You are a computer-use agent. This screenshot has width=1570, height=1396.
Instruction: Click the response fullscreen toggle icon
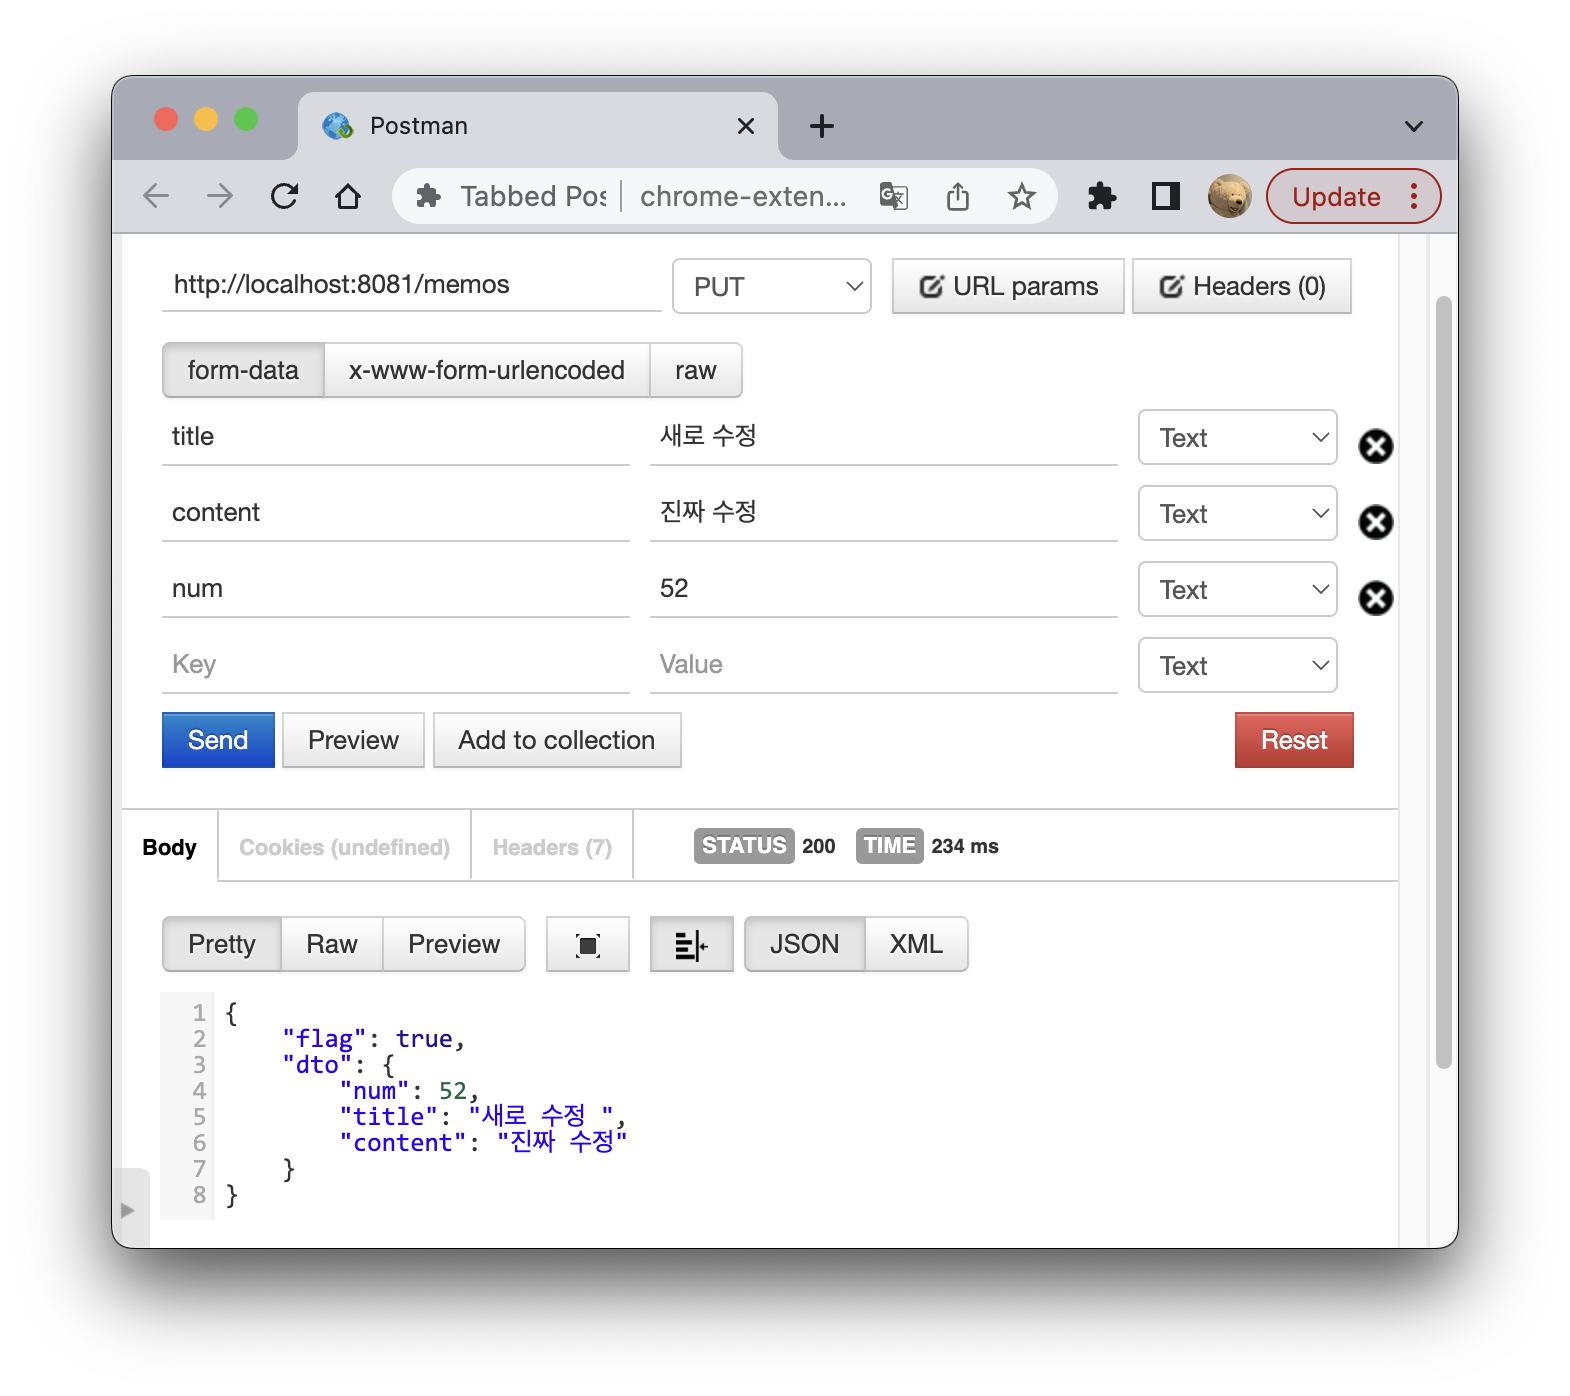(x=588, y=944)
